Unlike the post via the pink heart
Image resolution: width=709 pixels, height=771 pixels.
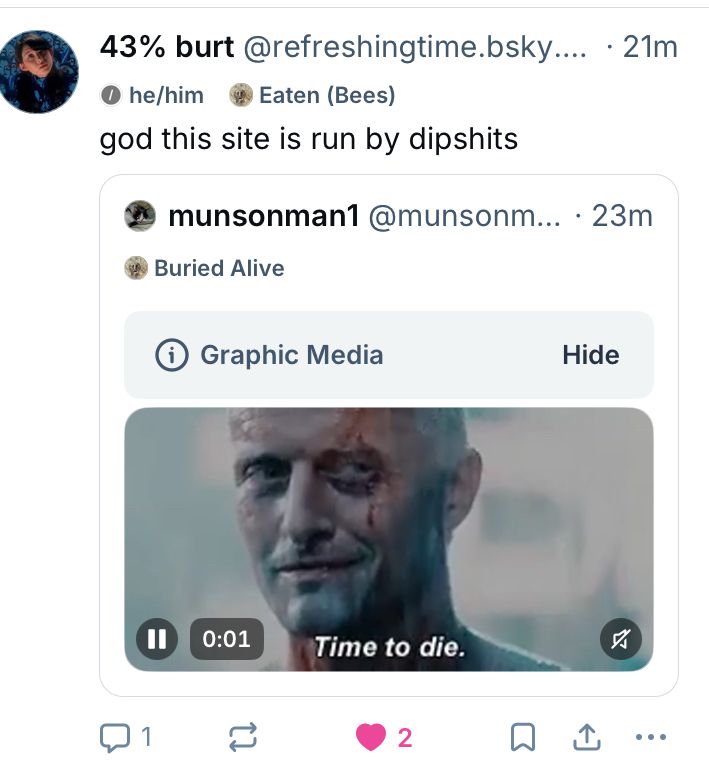coord(370,738)
